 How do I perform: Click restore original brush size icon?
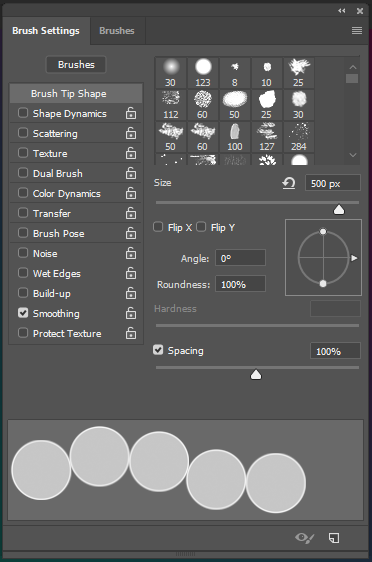pyautogui.click(x=288, y=184)
